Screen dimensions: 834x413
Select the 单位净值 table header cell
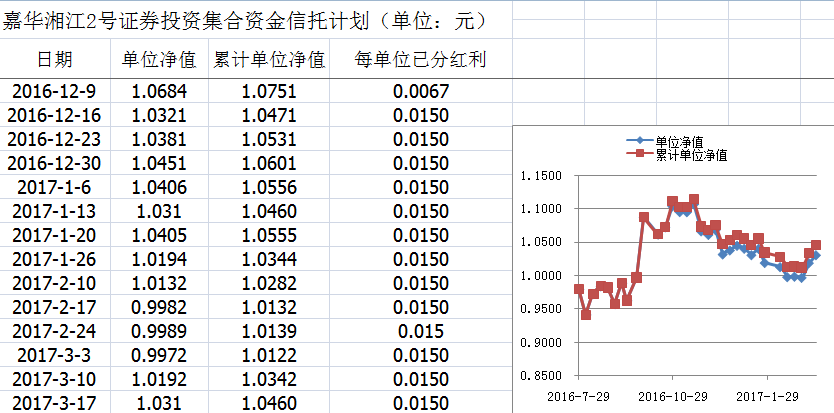point(158,60)
